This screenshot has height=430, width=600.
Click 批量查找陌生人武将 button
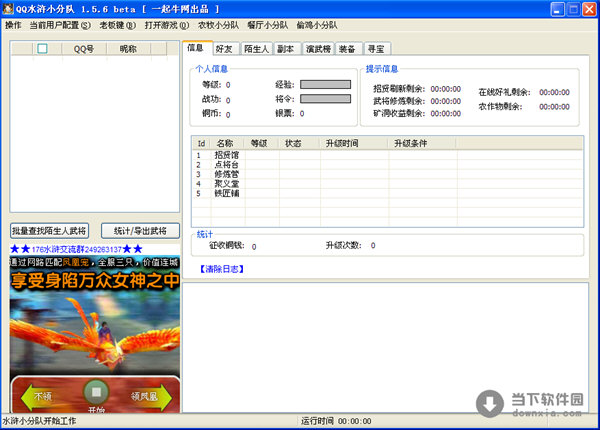pyautogui.click(x=49, y=231)
